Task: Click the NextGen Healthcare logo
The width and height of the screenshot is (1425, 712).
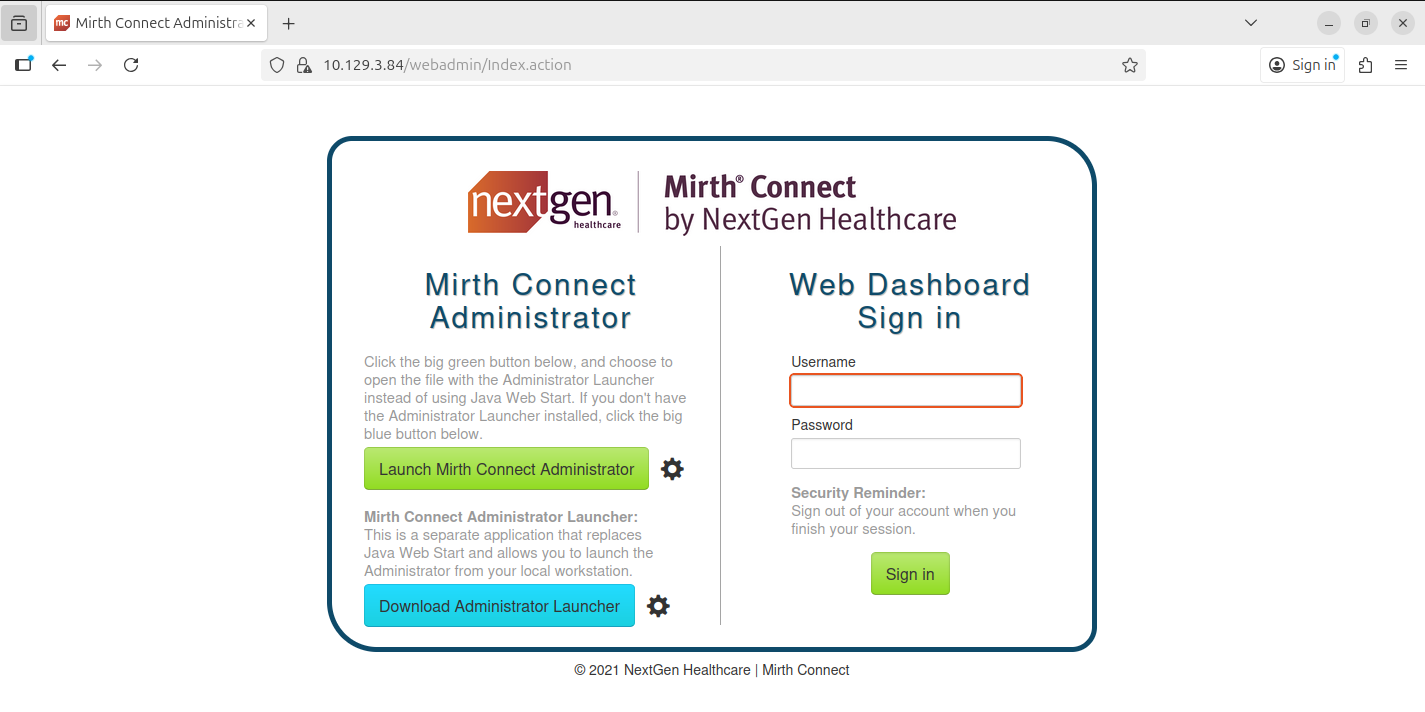Action: tap(544, 202)
